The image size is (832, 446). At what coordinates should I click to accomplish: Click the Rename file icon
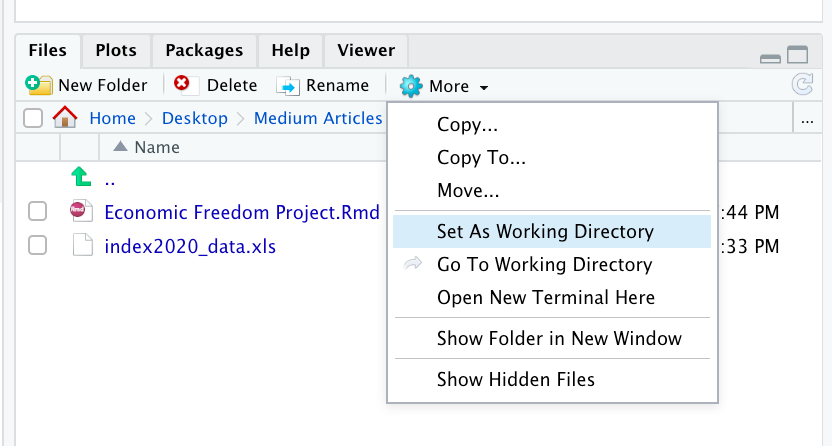tap(288, 86)
